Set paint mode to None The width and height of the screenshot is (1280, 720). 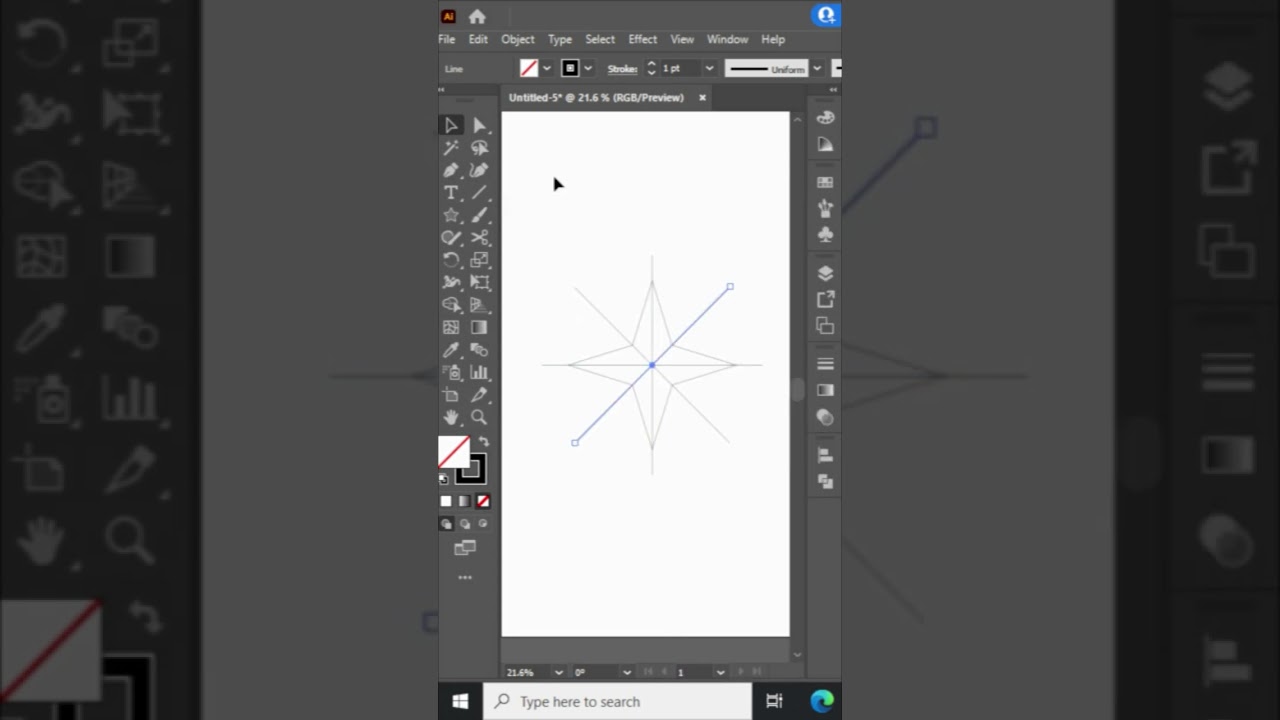point(483,501)
